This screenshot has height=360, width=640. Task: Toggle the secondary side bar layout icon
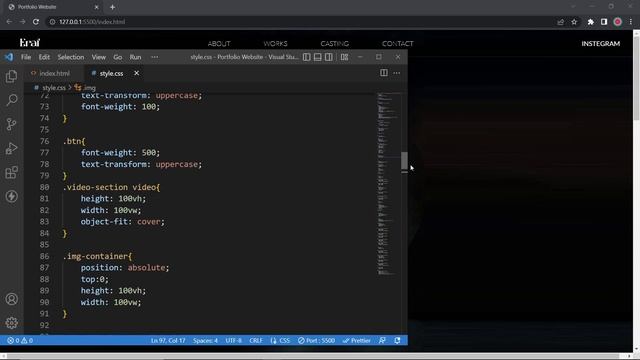[x=329, y=57]
